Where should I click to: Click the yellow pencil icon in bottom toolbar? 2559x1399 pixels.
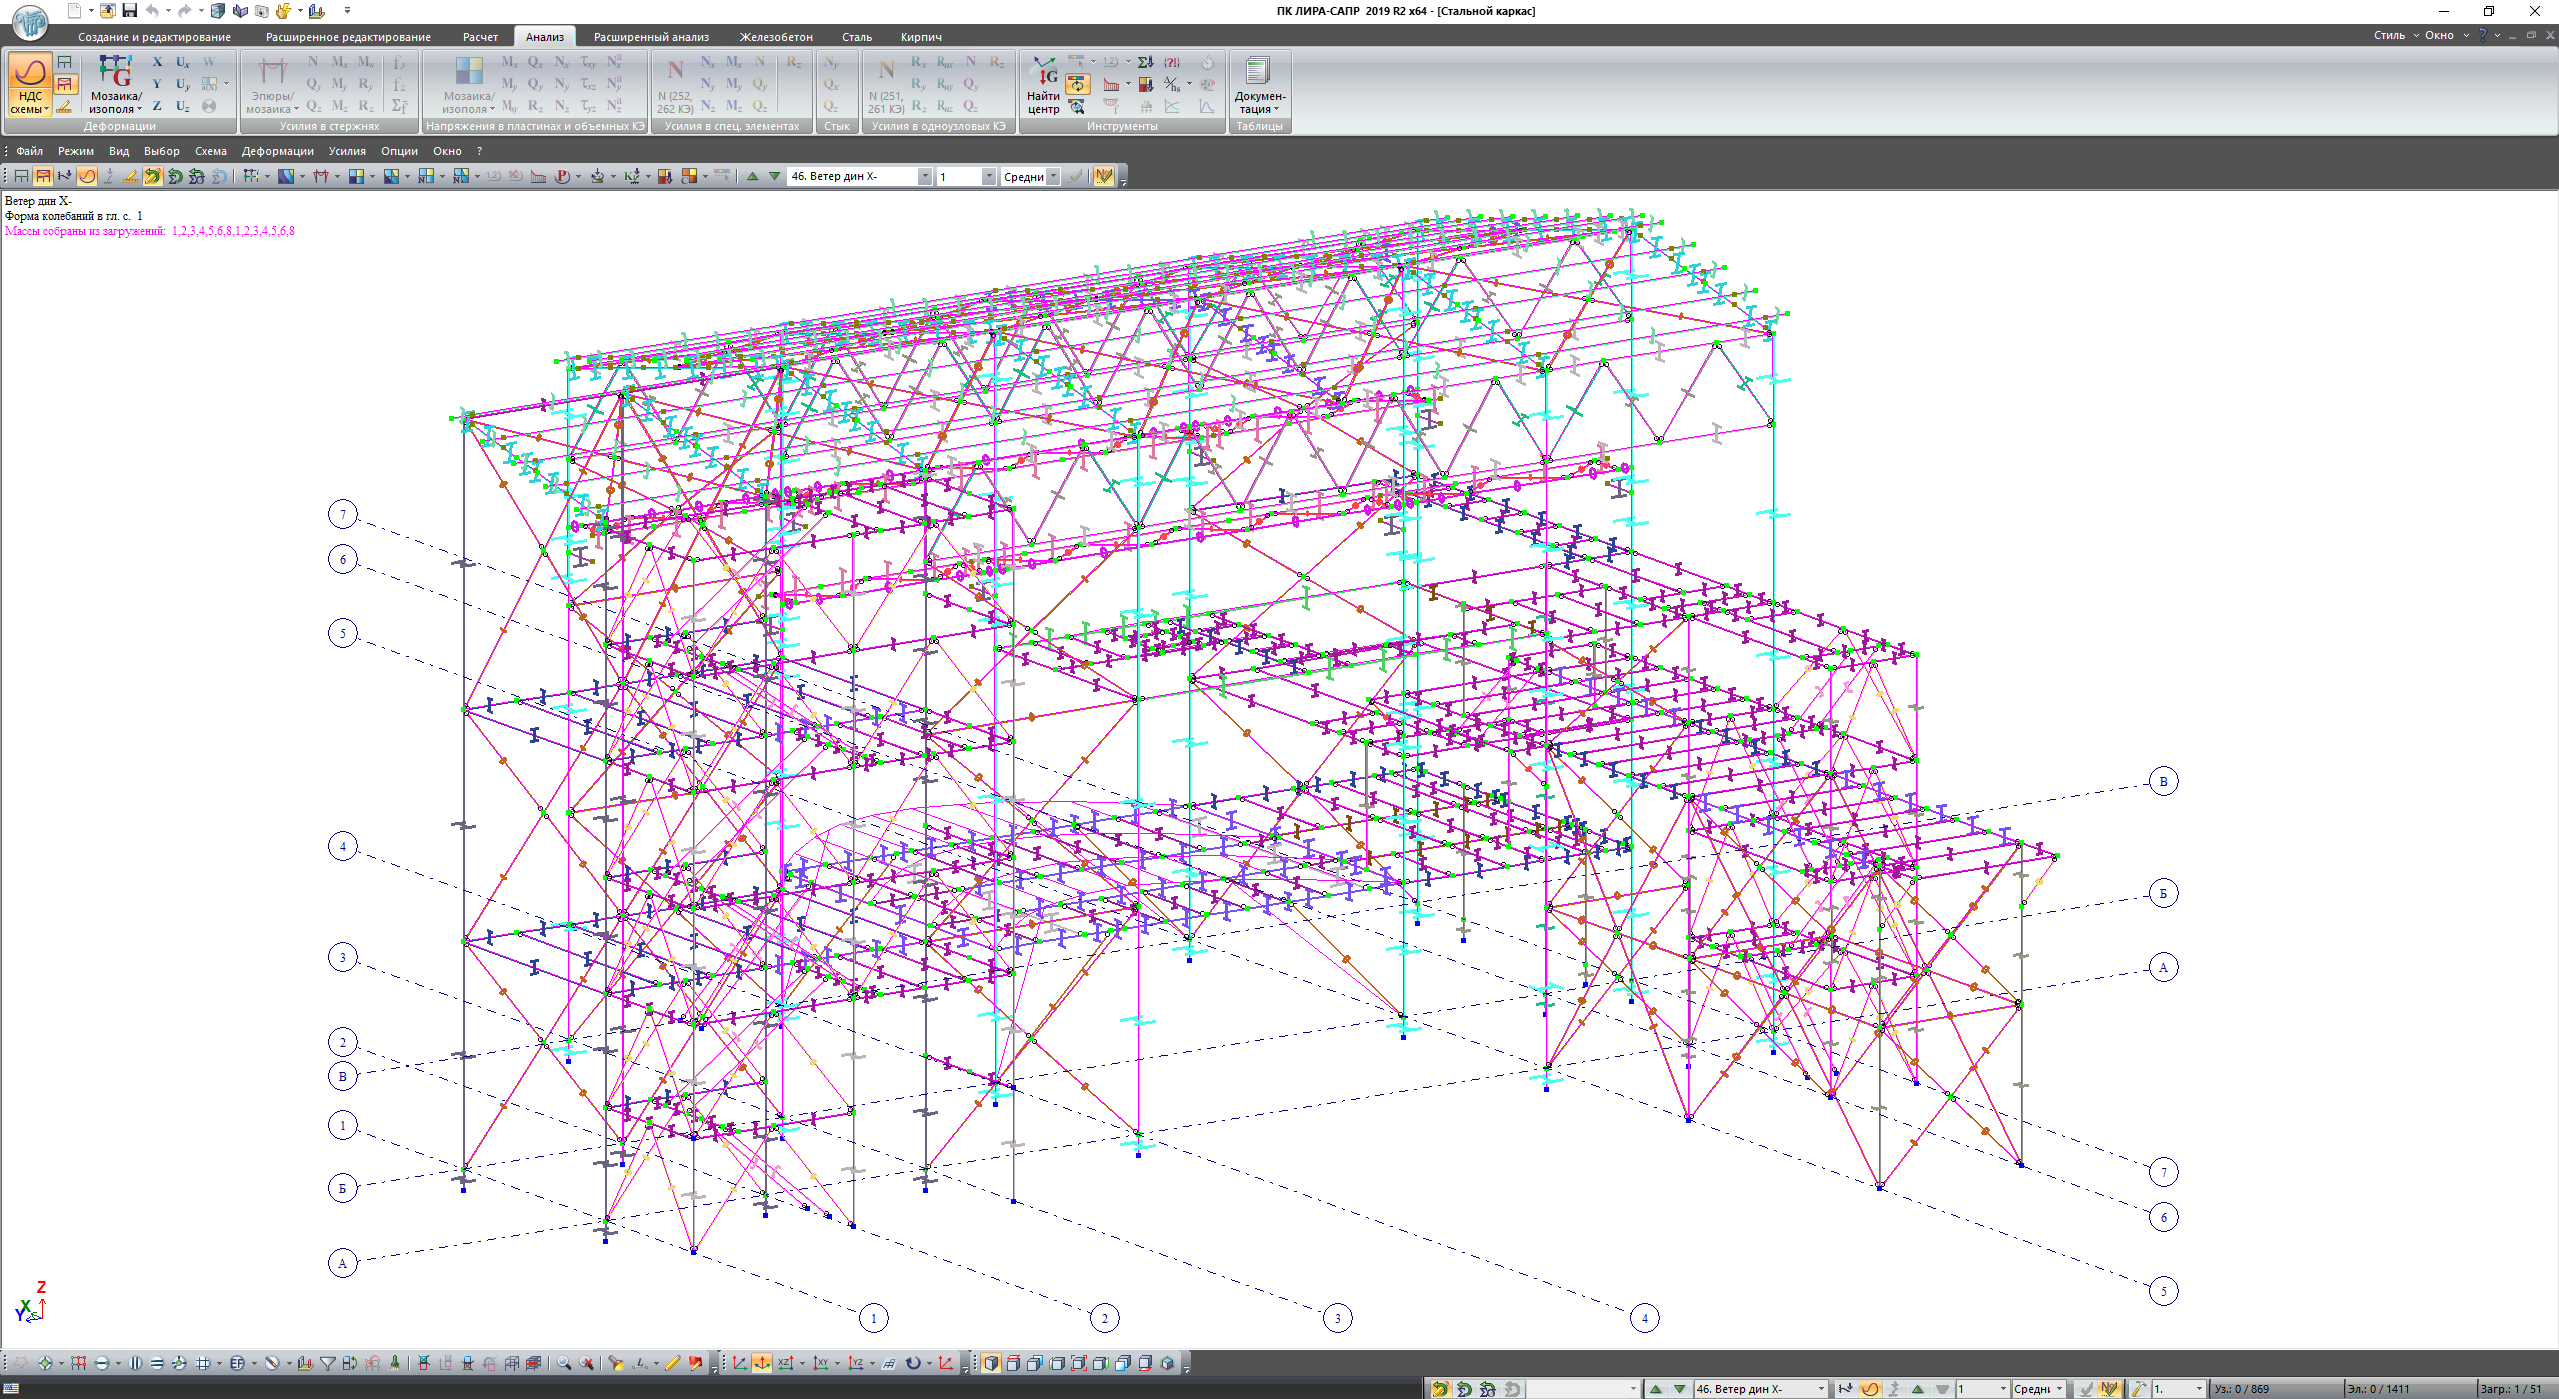[672, 1363]
